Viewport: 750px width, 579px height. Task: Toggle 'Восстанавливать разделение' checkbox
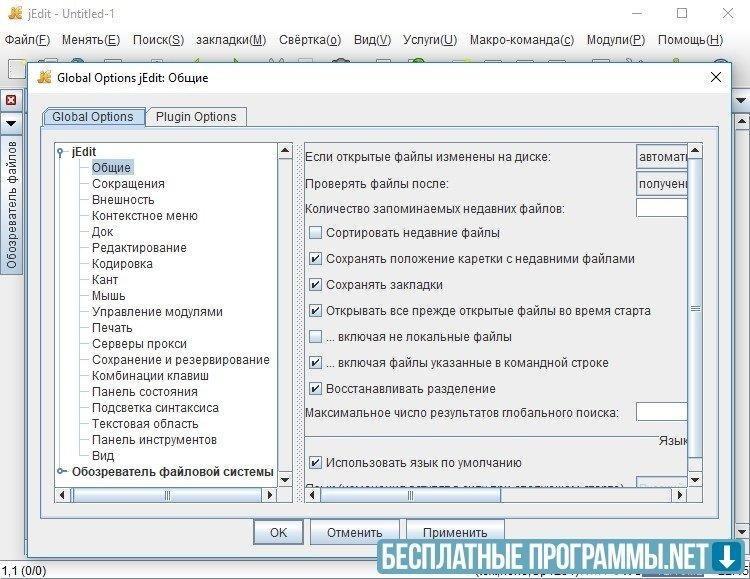point(316,389)
